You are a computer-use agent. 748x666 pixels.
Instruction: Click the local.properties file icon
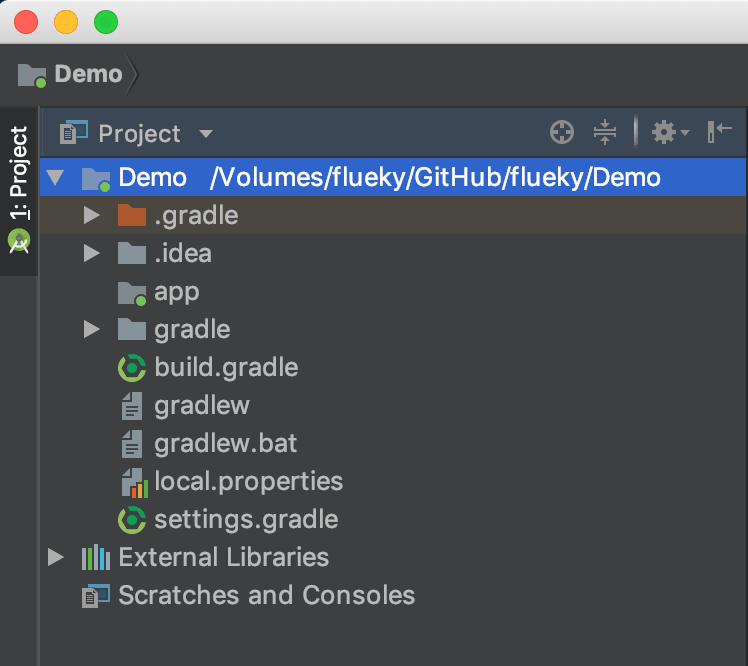point(133,482)
